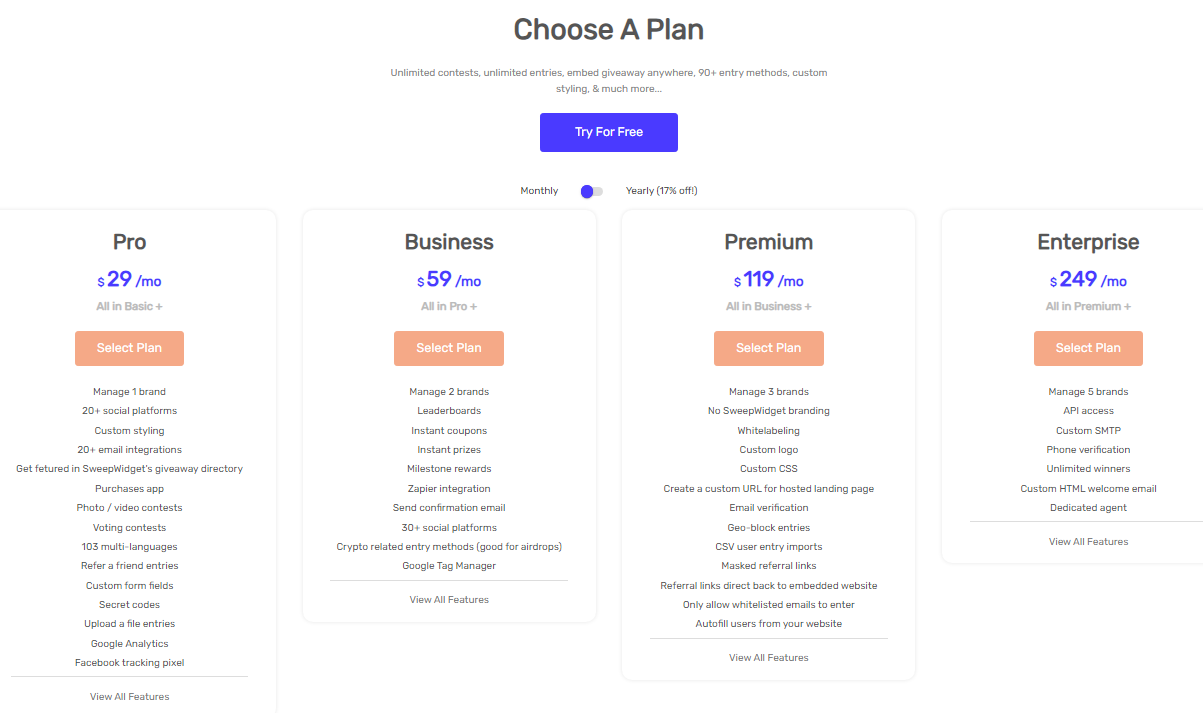View All Features under the Enterprise plan
The height and width of the screenshot is (713, 1203).
(x=1088, y=541)
